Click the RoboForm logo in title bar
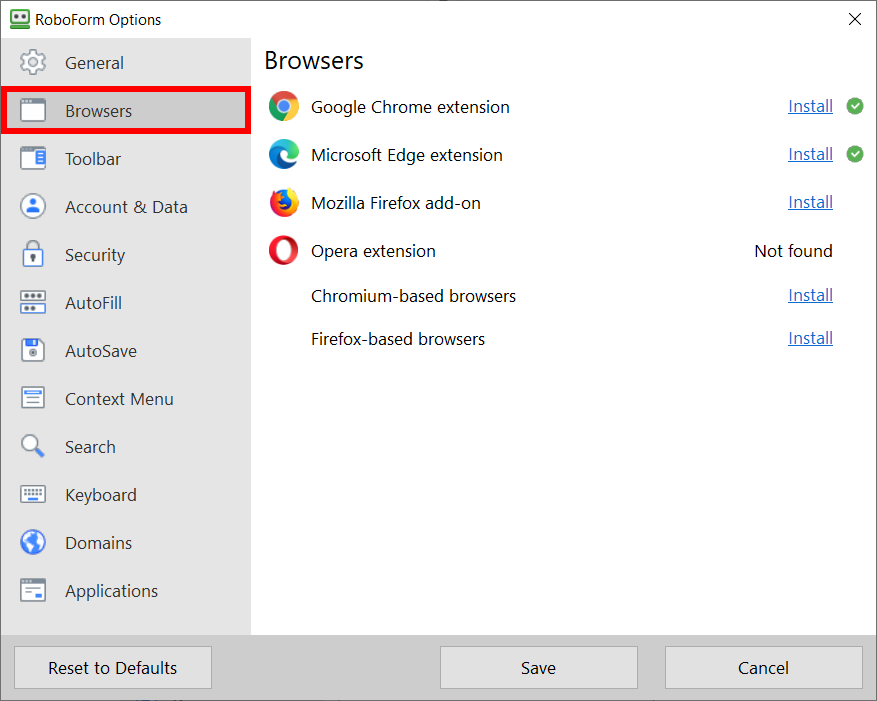 tap(20, 19)
